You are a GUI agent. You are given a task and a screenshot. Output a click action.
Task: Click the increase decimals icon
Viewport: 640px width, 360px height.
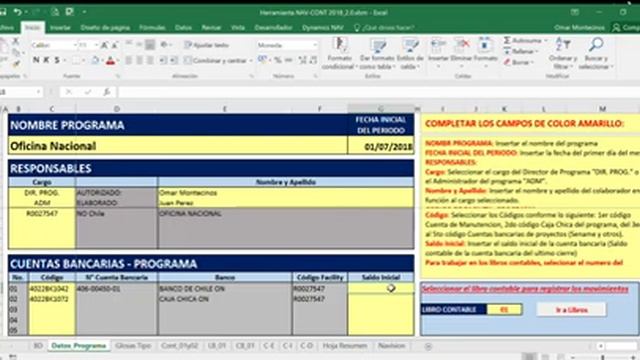click(x=303, y=60)
